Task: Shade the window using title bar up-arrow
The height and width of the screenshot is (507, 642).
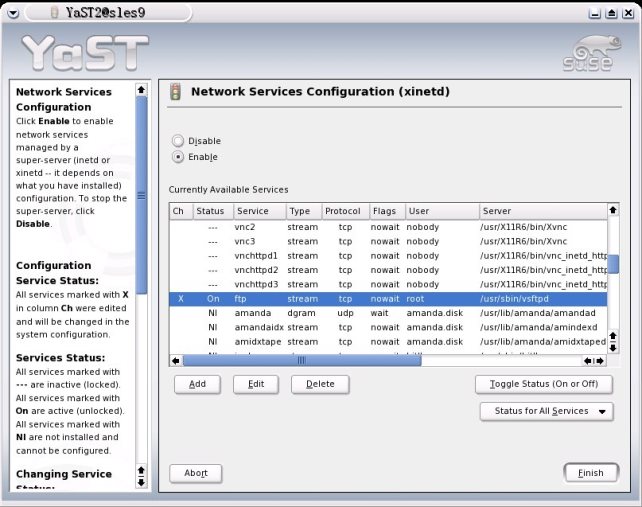Action: pyautogui.click(x=611, y=14)
